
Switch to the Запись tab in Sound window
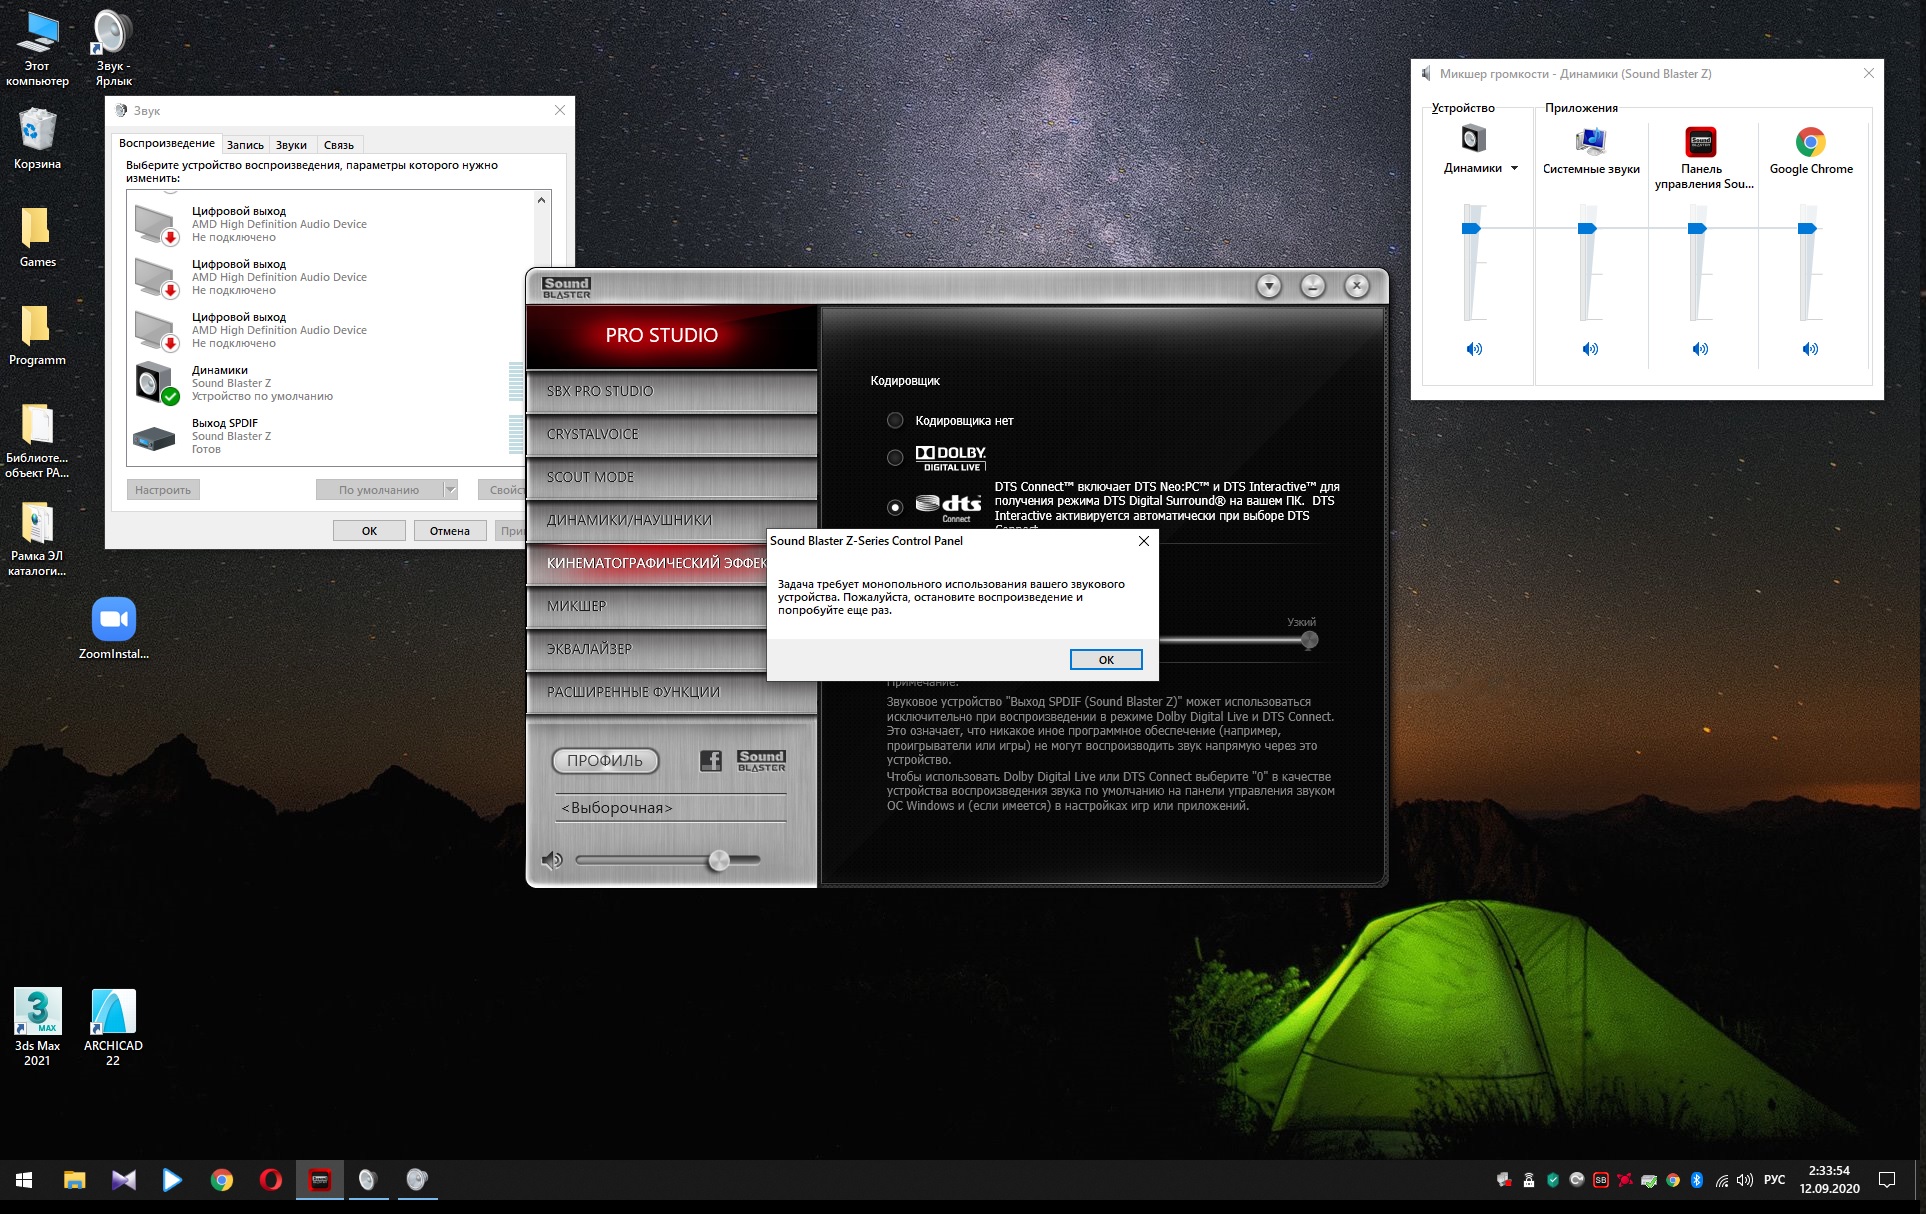(245, 145)
